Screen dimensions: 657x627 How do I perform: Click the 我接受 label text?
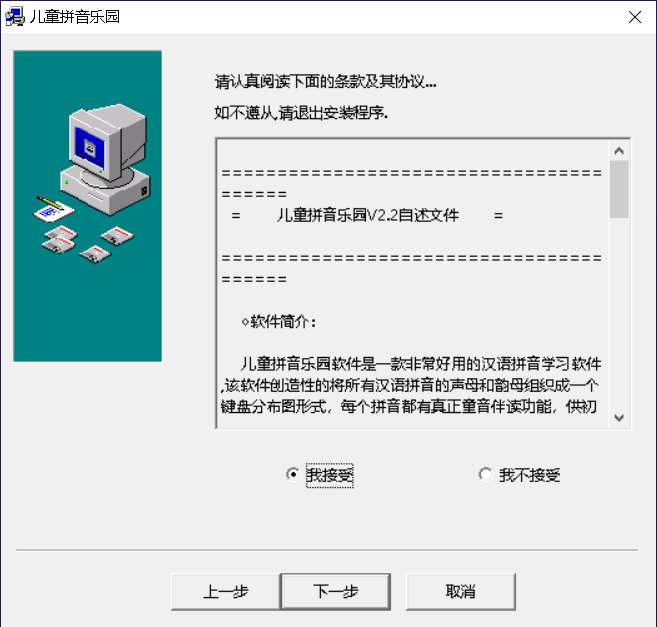[330, 475]
